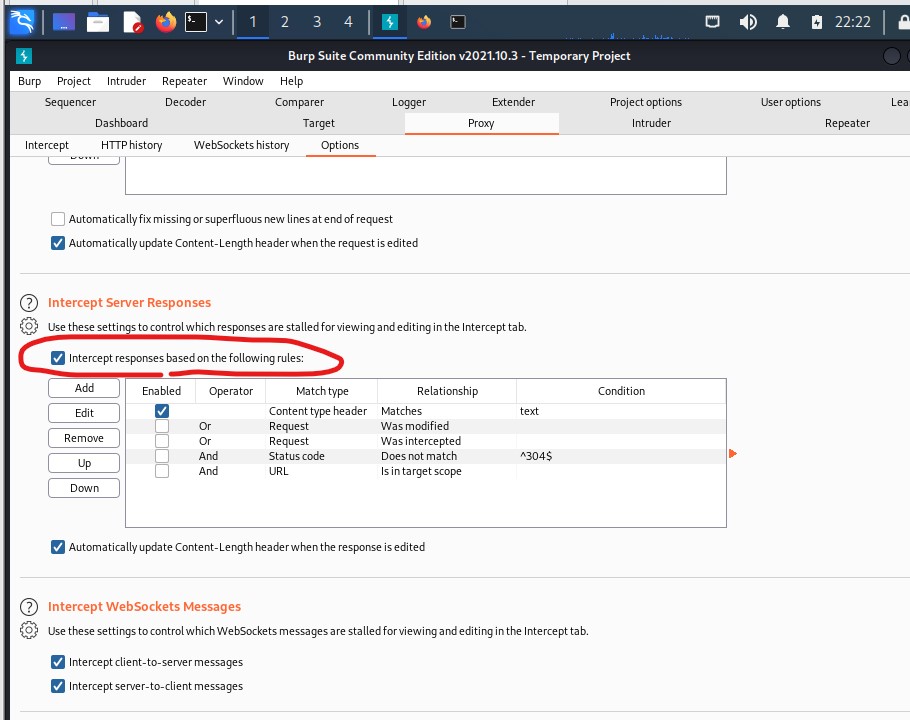
Task: Switch to the Logger tab
Action: click(x=409, y=102)
